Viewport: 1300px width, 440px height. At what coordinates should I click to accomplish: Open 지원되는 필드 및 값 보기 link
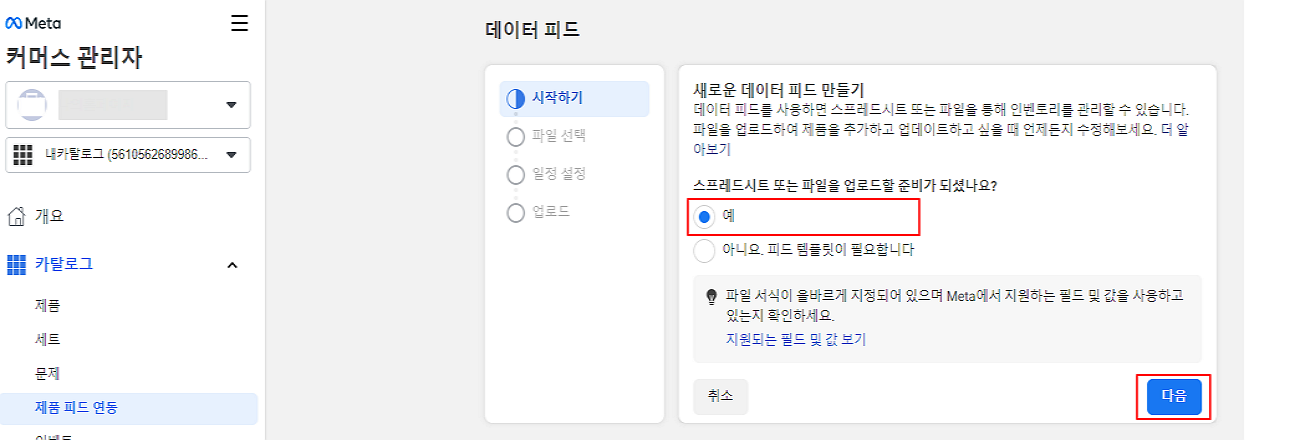[x=796, y=339]
